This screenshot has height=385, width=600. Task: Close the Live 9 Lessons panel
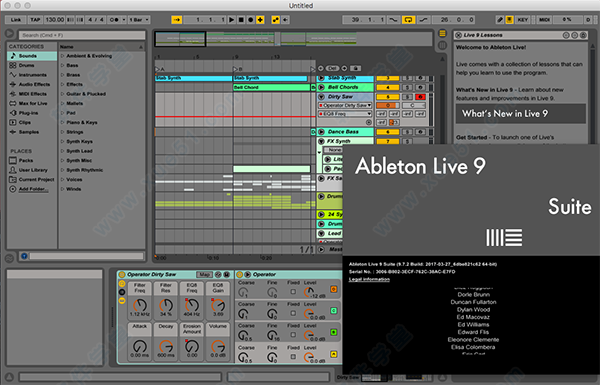pyautogui.click(x=458, y=35)
